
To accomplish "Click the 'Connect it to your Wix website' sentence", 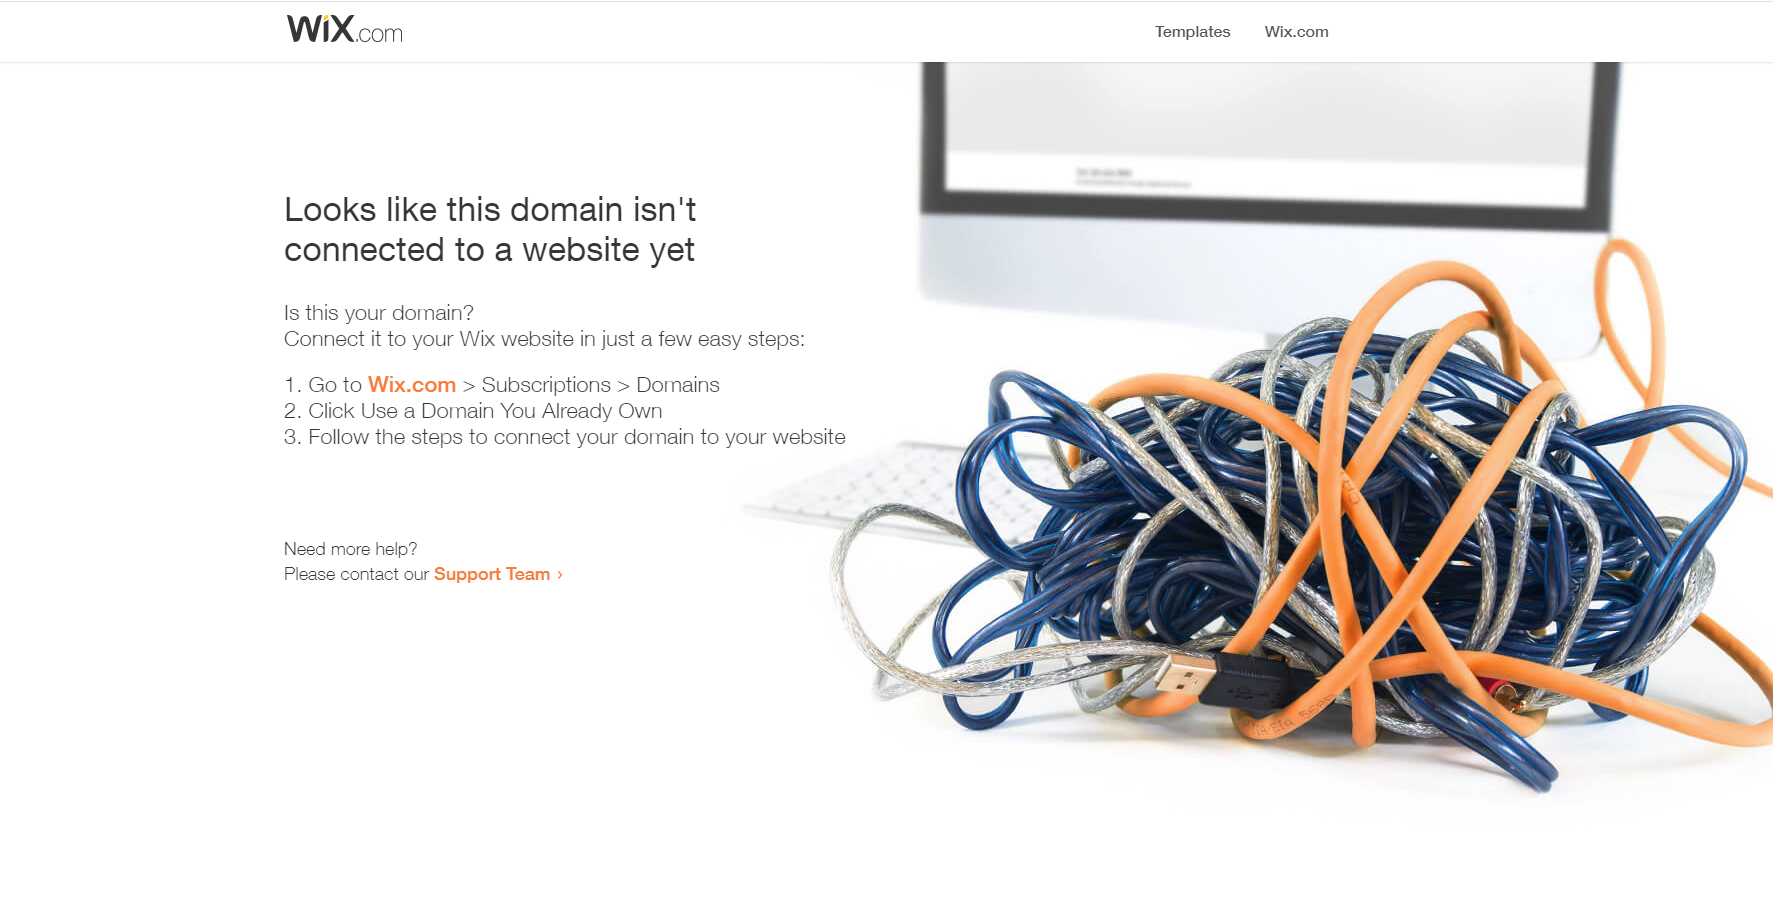I will pyautogui.click(x=544, y=339).
